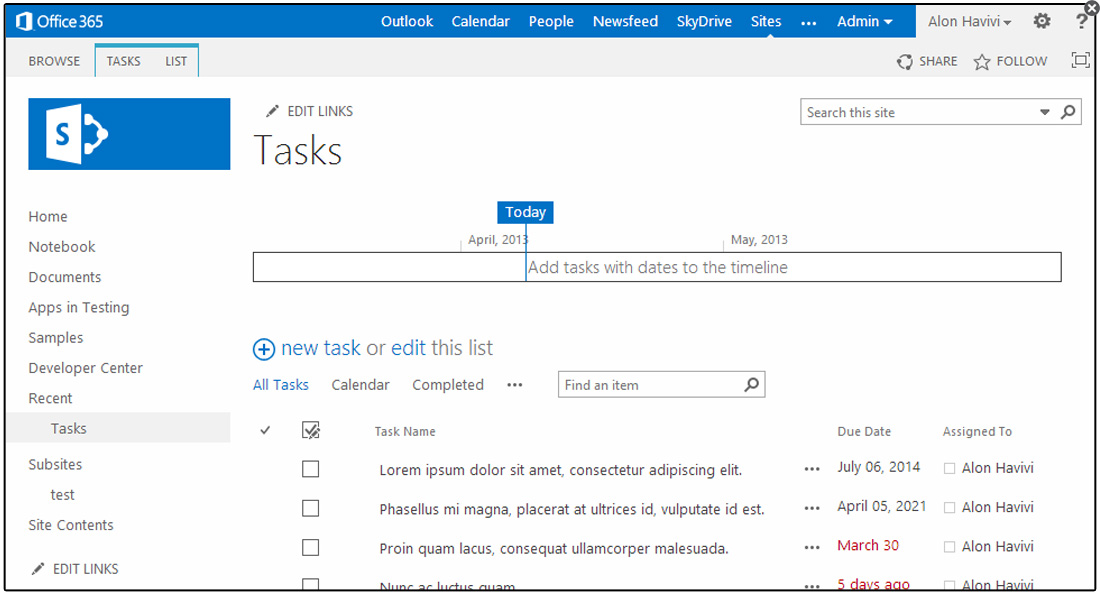Open Newsfeed in top navigation
The height and width of the screenshot is (595, 1100).
(625, 21)
